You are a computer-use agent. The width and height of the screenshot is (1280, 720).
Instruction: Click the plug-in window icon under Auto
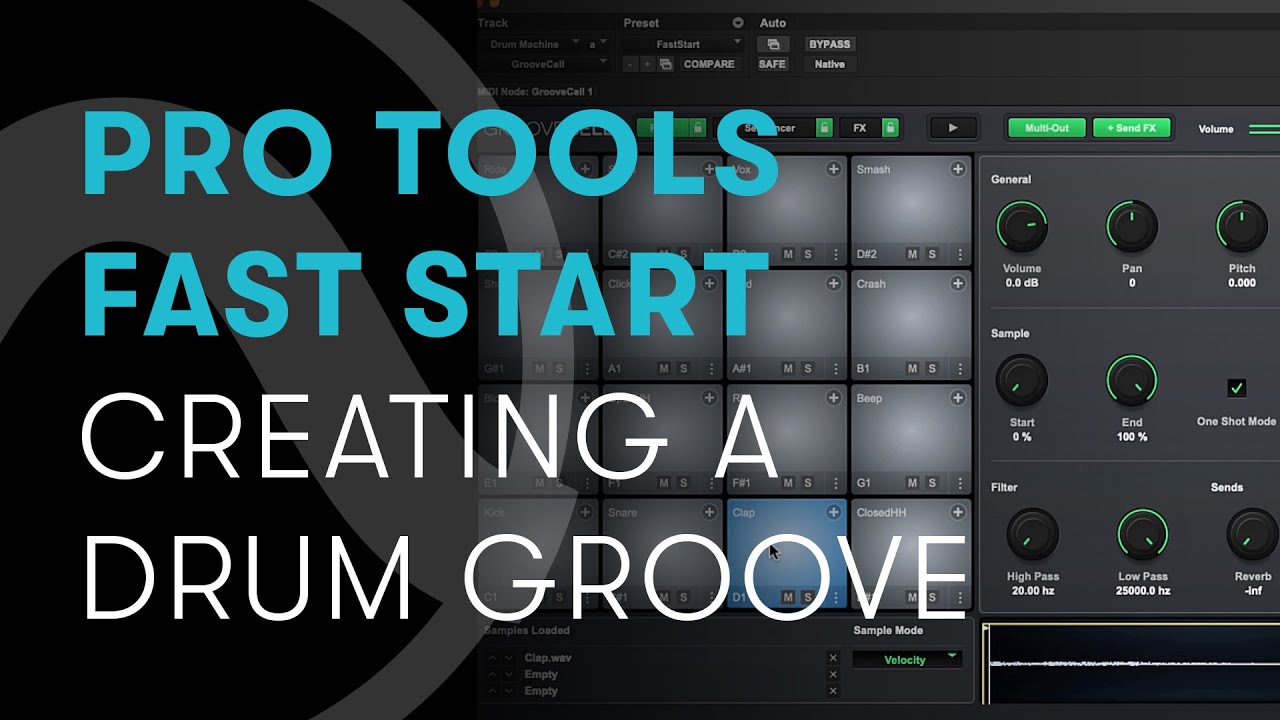click(x=773, y=44)
